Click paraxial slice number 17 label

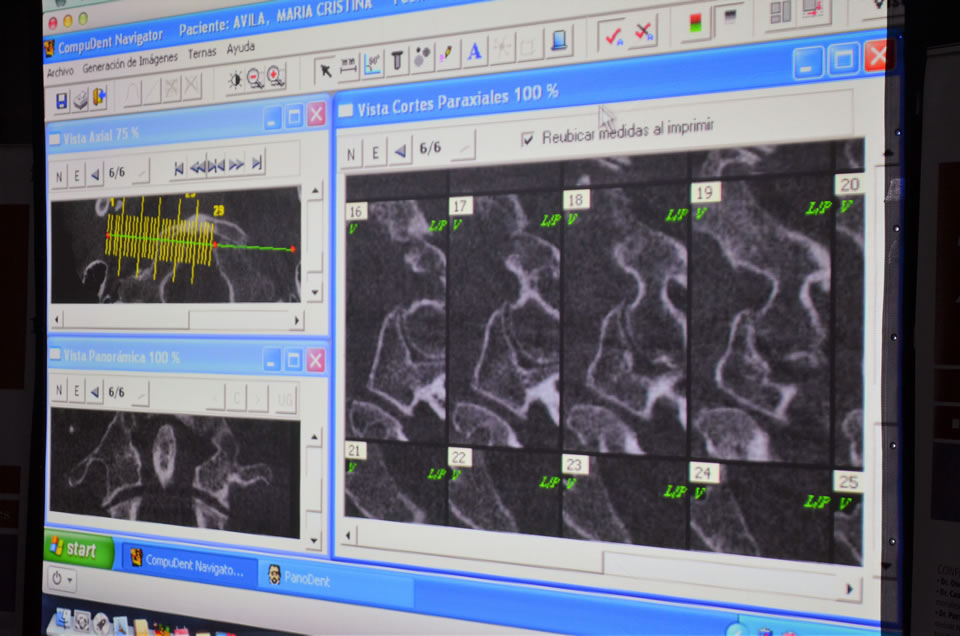460,206
